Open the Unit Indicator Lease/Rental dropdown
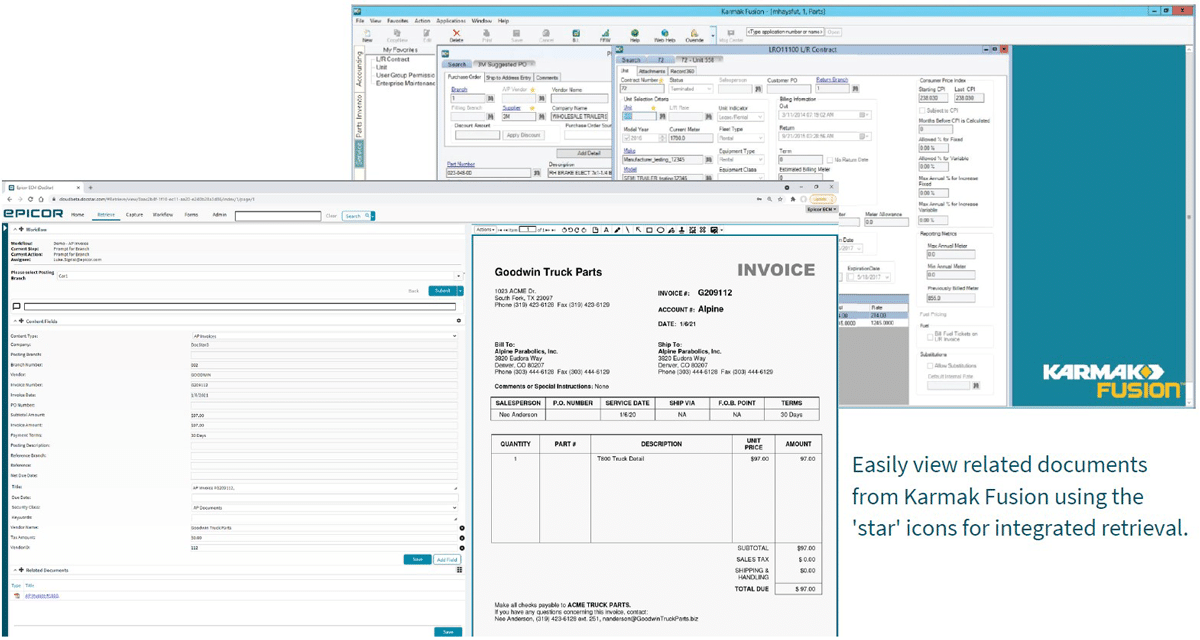This screenshot has height=640, width=1200. point(740,117)
